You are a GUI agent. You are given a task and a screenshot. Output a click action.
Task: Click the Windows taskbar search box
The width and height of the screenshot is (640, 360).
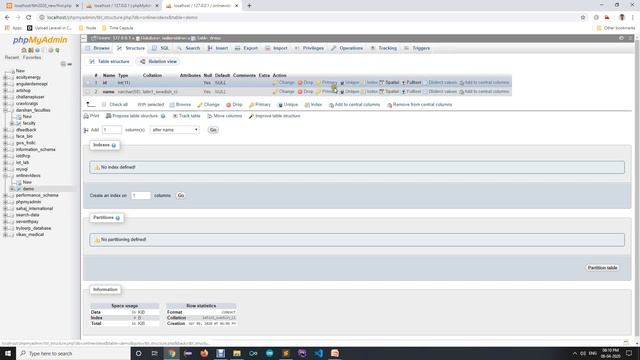(x=73, y=353)
